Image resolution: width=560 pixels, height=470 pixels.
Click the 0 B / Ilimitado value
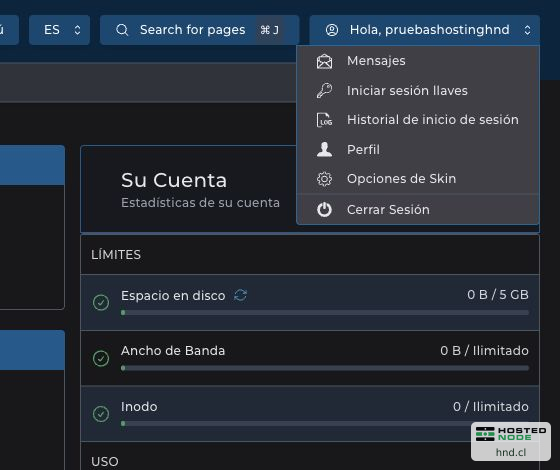[x=484, y=351]
